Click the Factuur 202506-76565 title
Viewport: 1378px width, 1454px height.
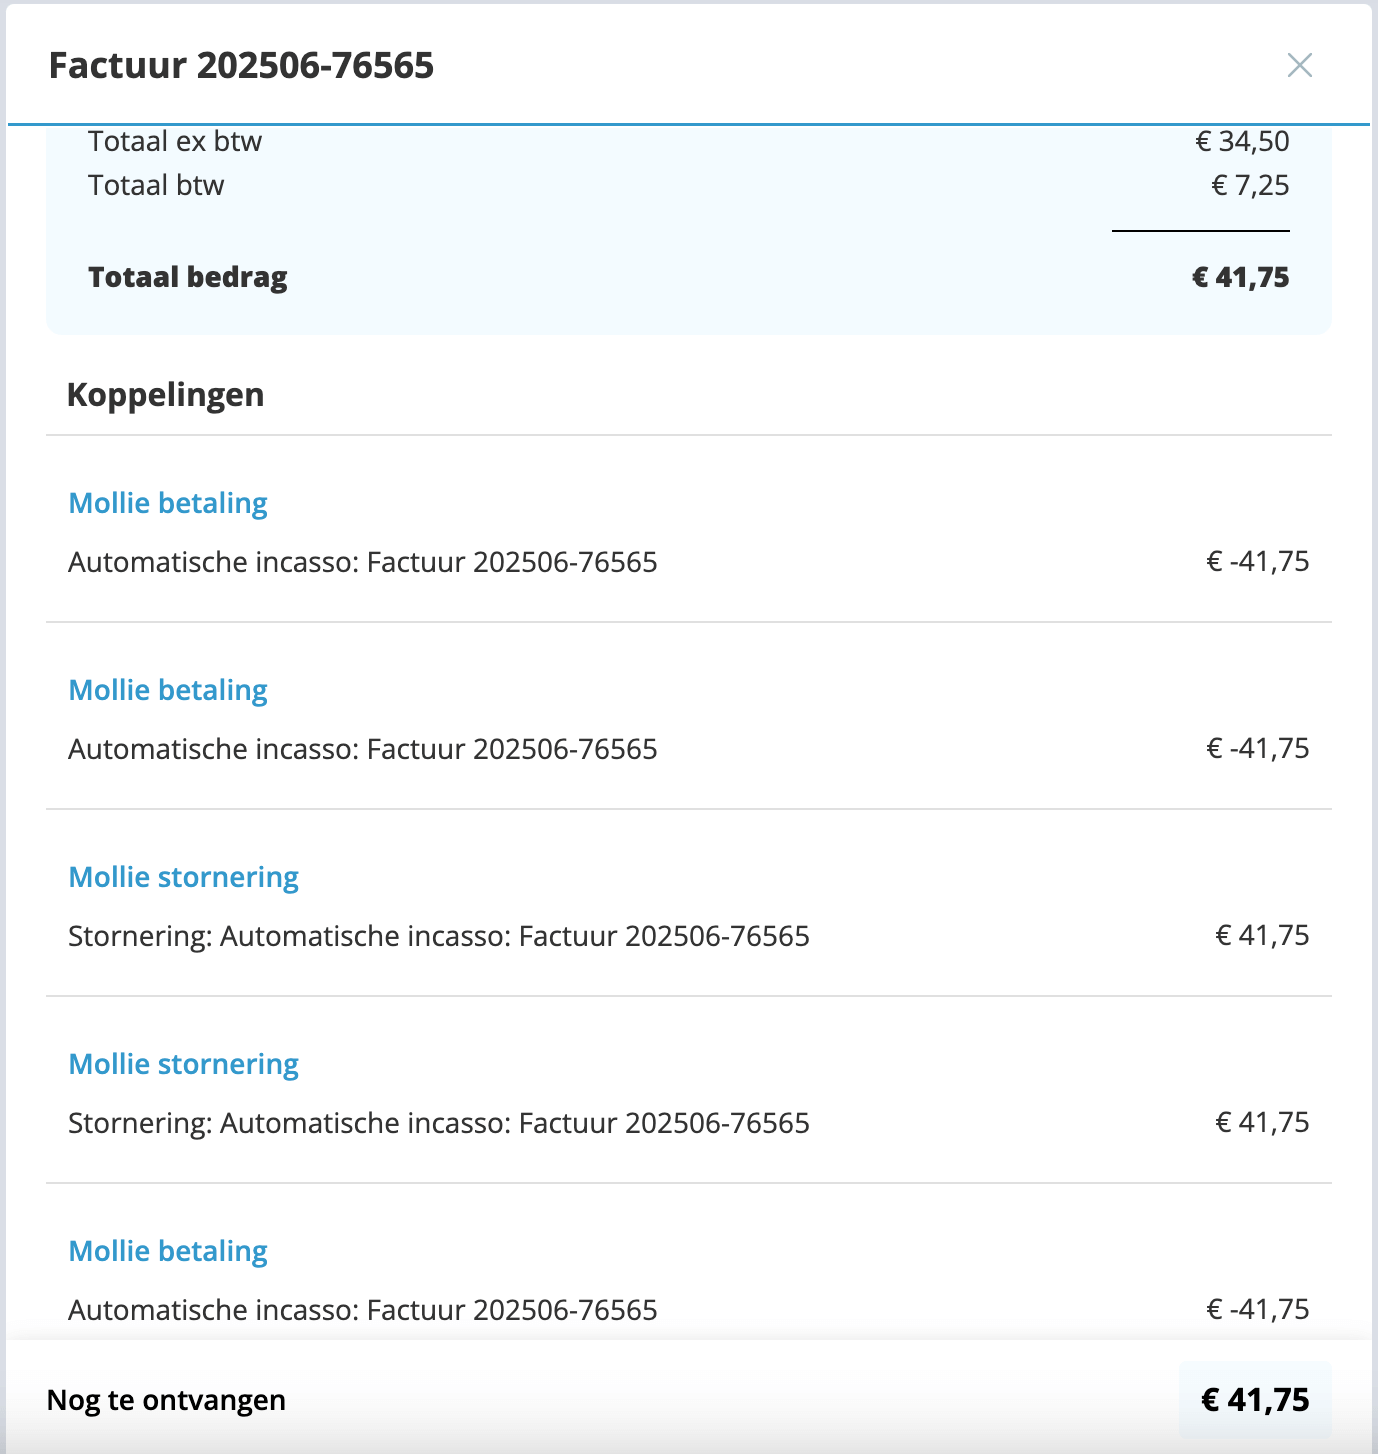[x=242, y=66]
